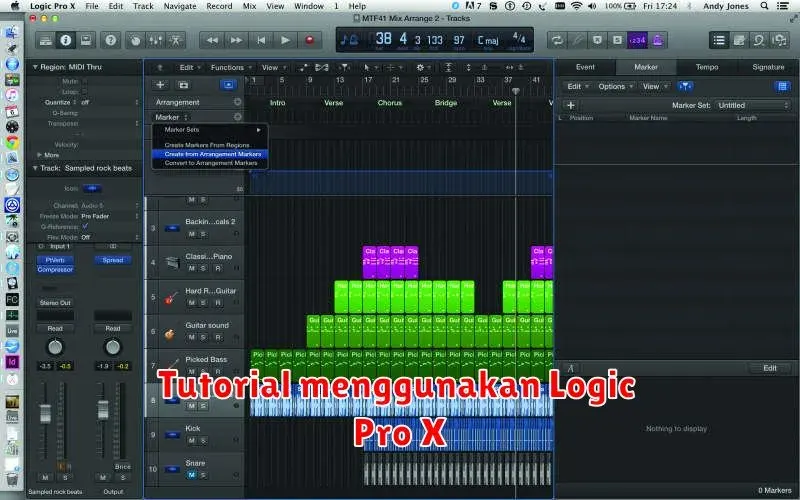The height and width of the screenshot is (500, 800).
Task: Click the Guitar sound track icon
Action: pyautogui.click(x=170, y=333)
